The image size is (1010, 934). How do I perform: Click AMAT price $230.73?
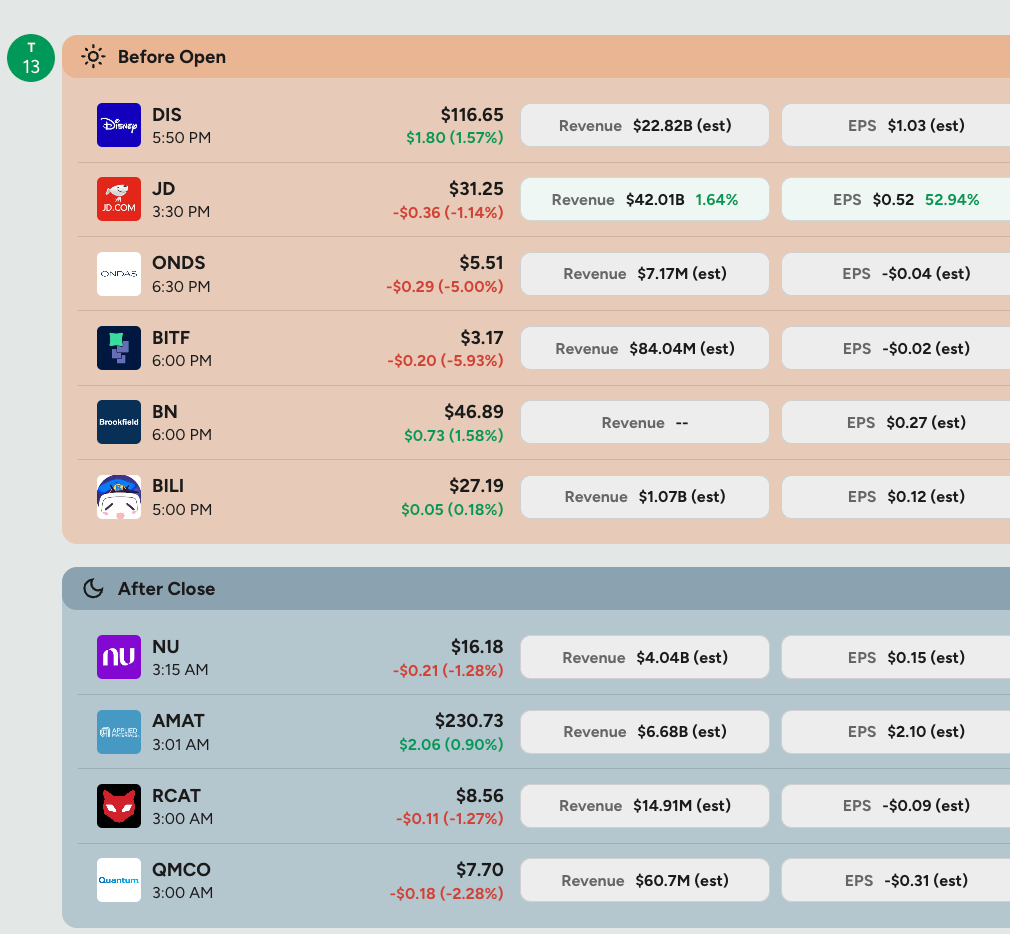tap(469, 721)
